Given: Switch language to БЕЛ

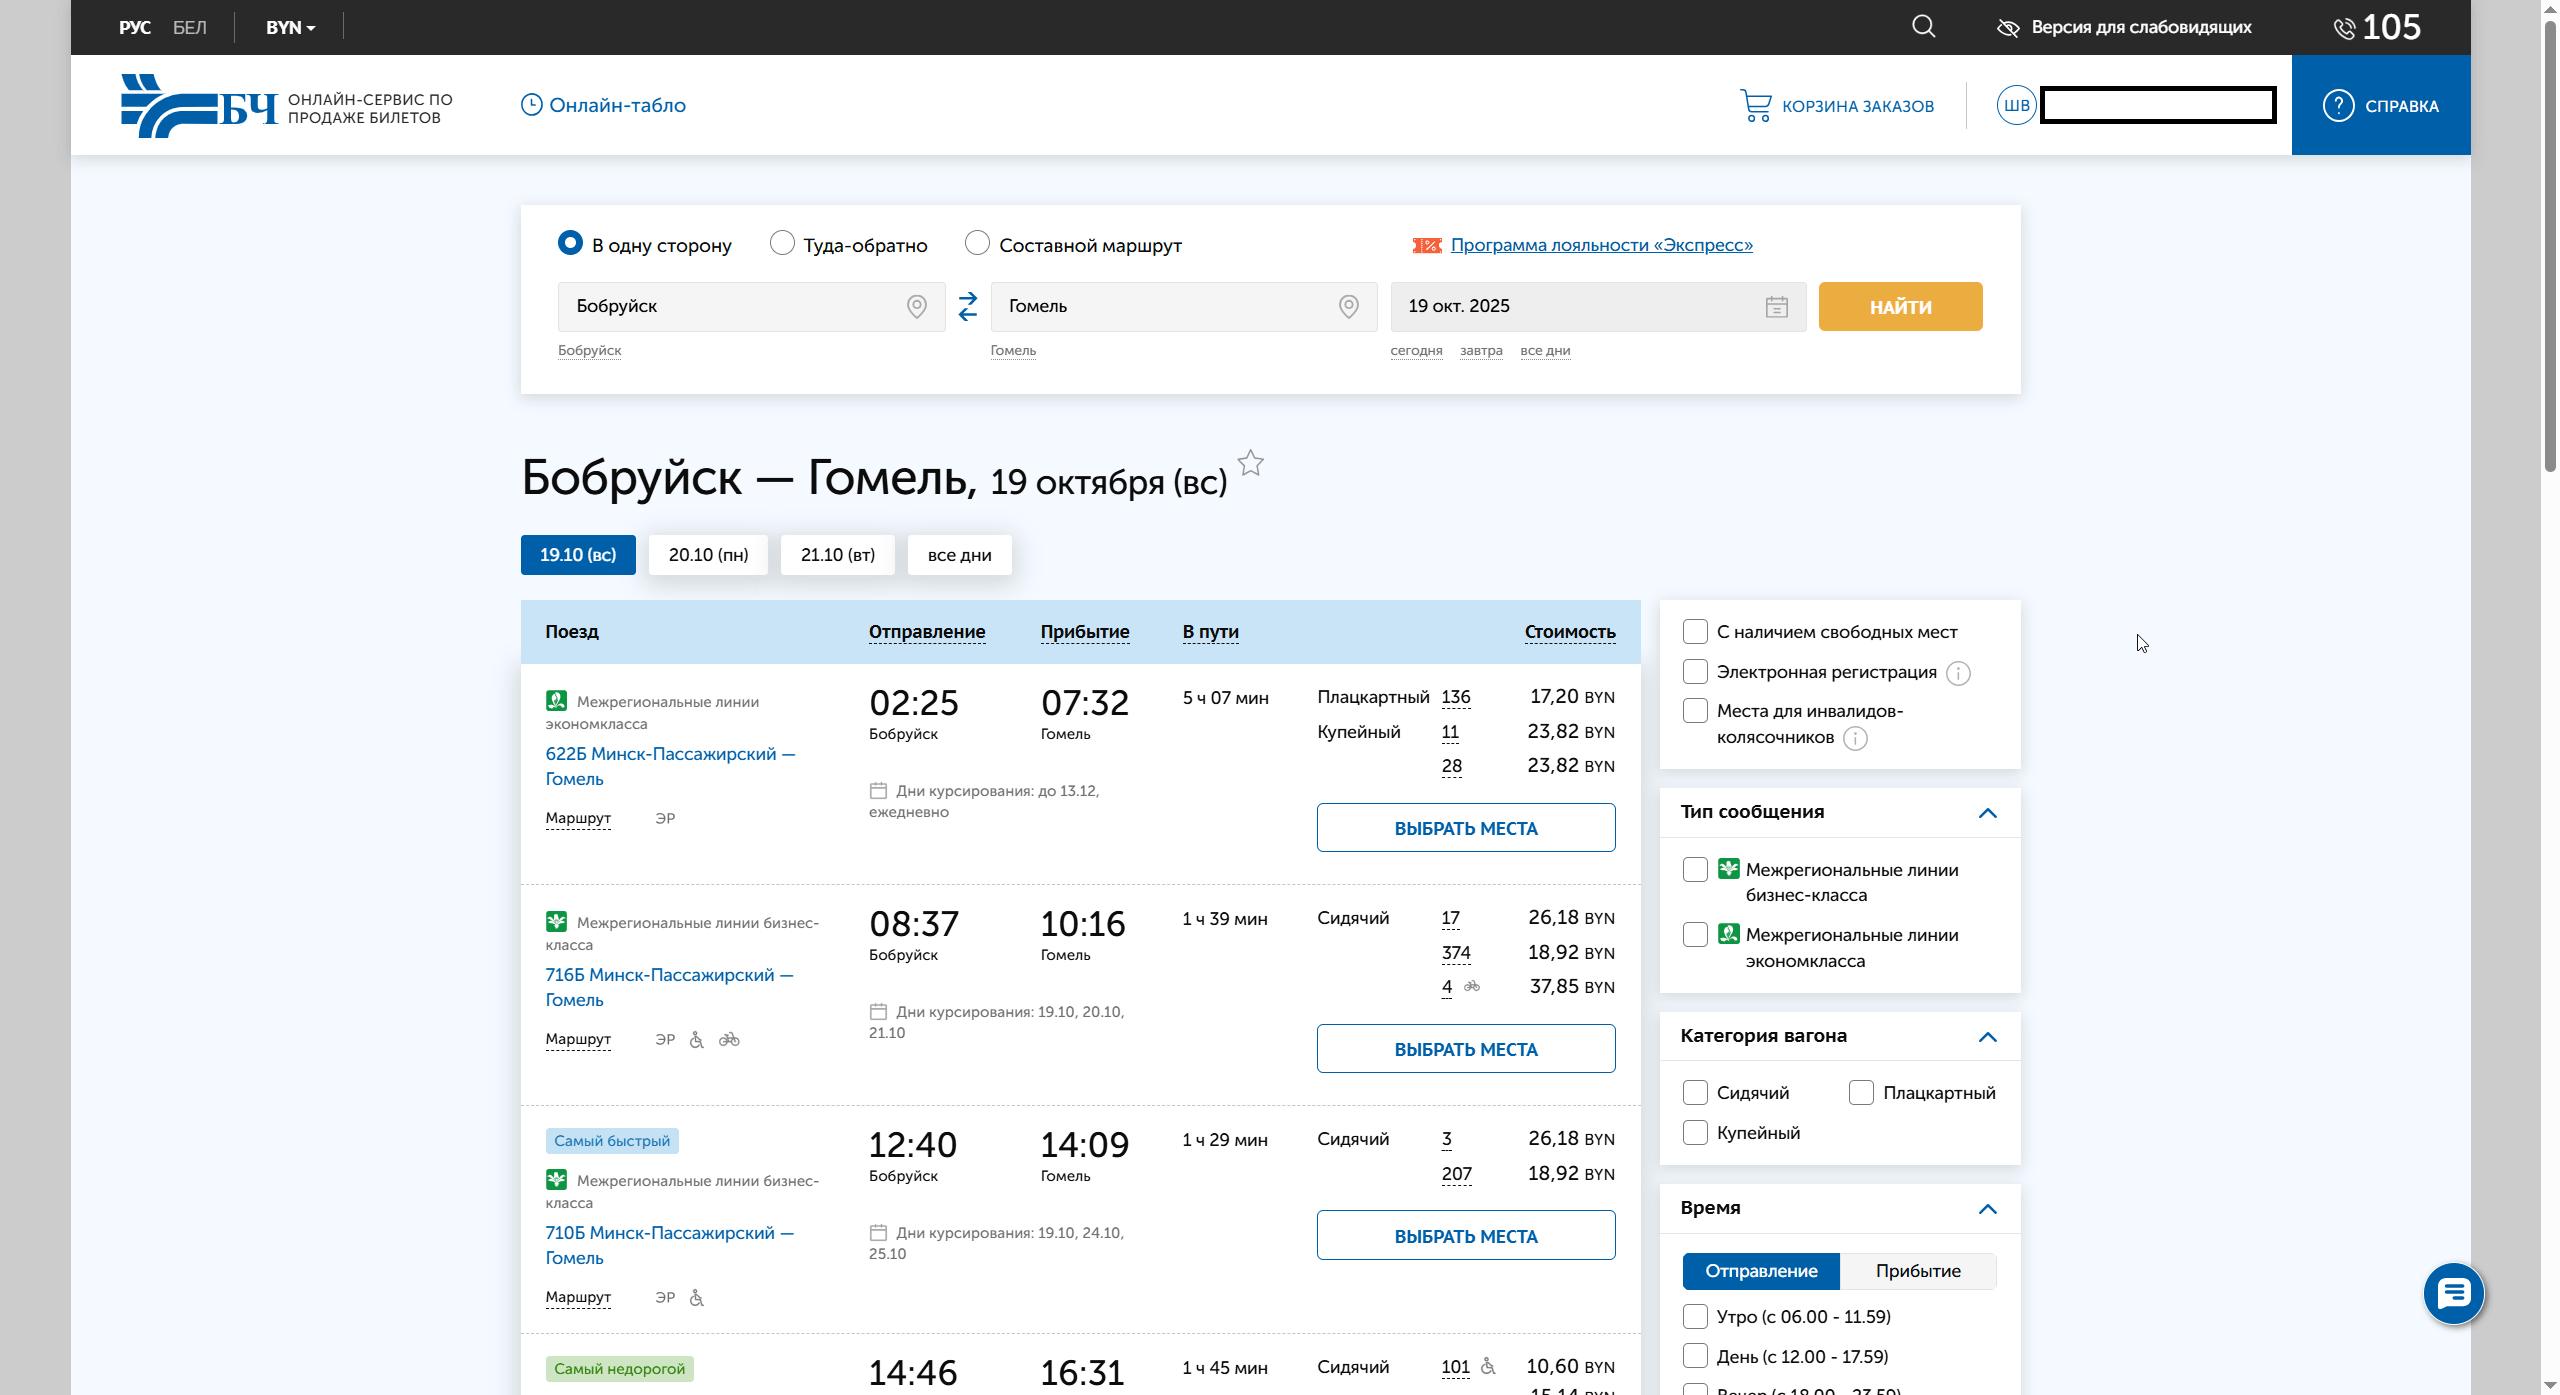Looking at the screenshot, I should point(190,27).
